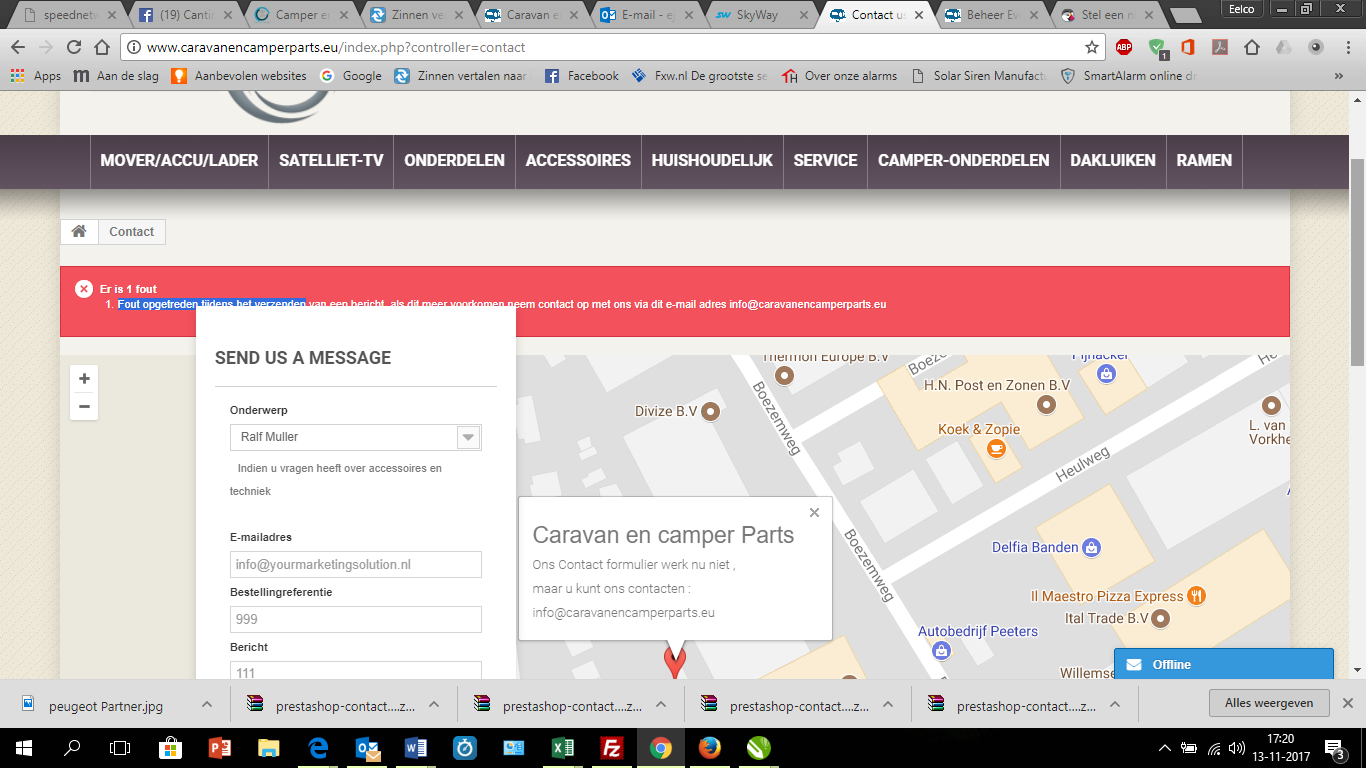Reload the page

(73, 47)
